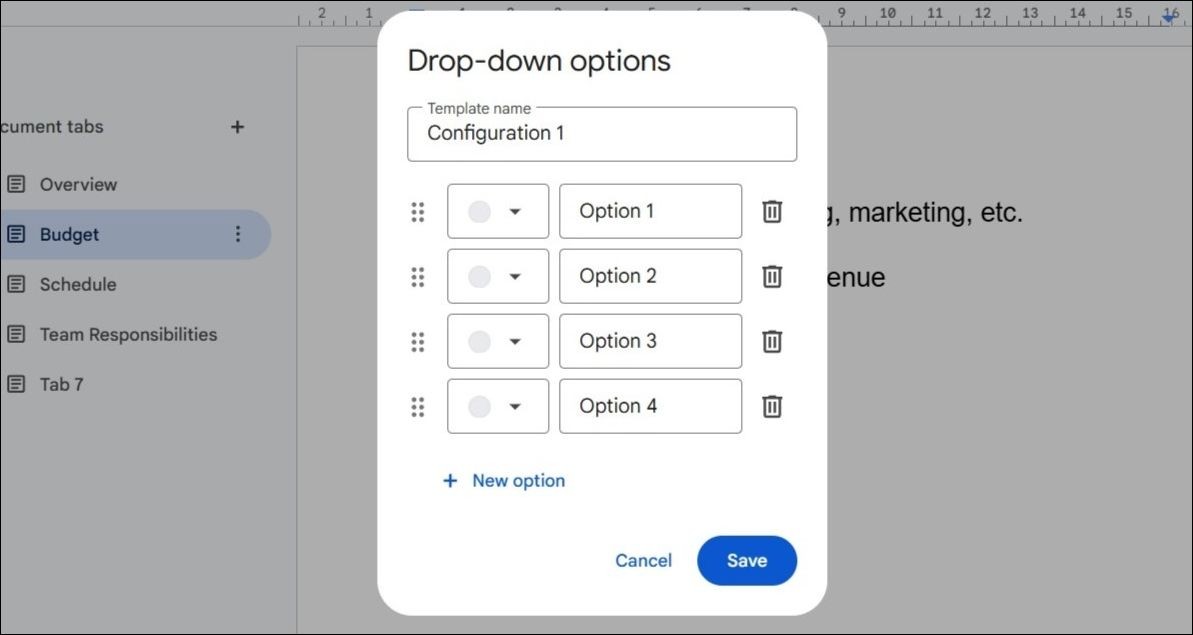The height and width of the screenshot is (635, 1193).
Task: Delete Option 1 with its trash icon
Action: coord(771,211)
